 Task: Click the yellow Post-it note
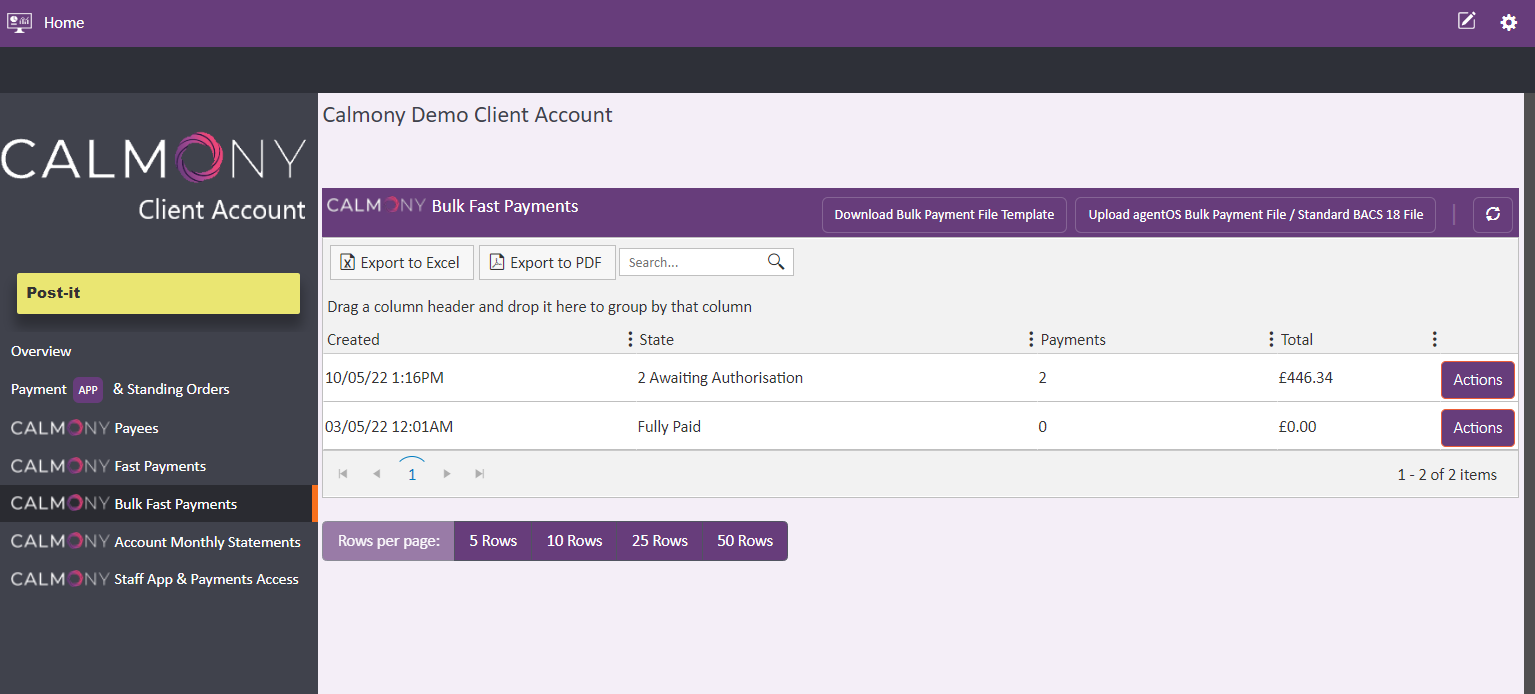pyautogui.click(x=158, y=293)
